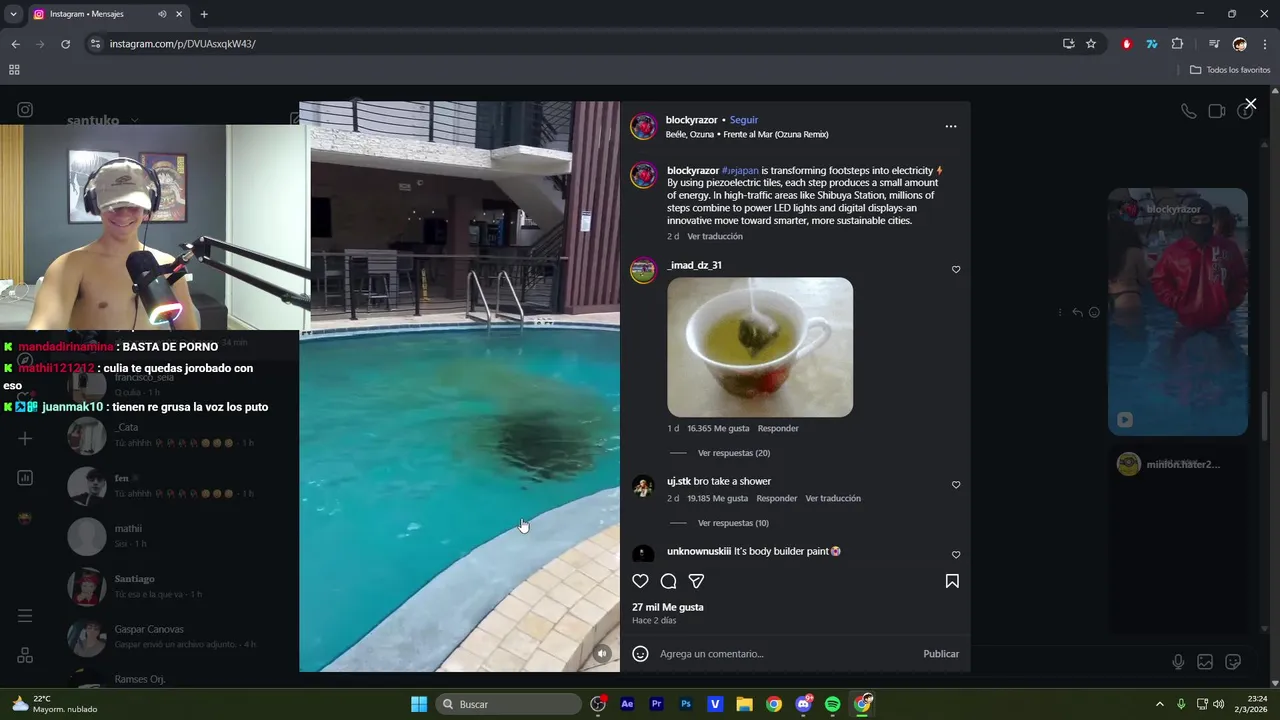Open the 7TV extension icon
The width and height of the screenshot is (1280, 720).
coord(1152,44)
